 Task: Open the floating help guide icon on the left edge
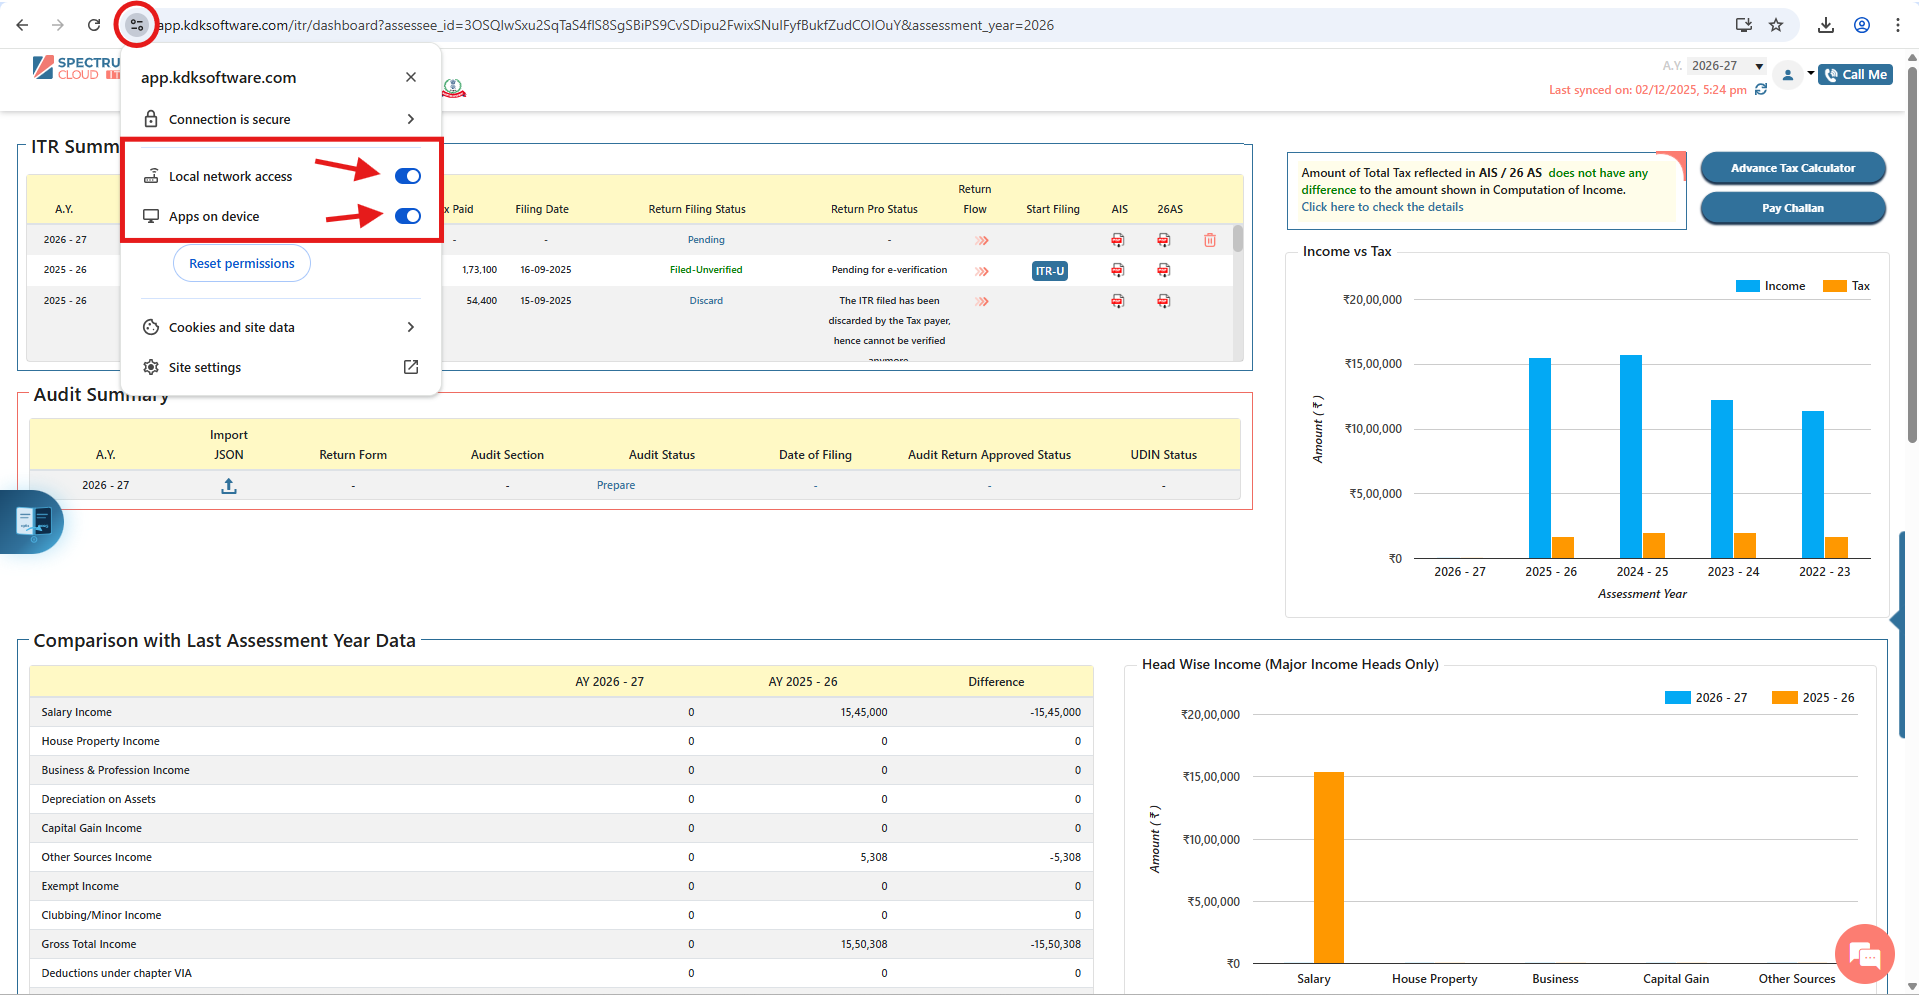33,521
